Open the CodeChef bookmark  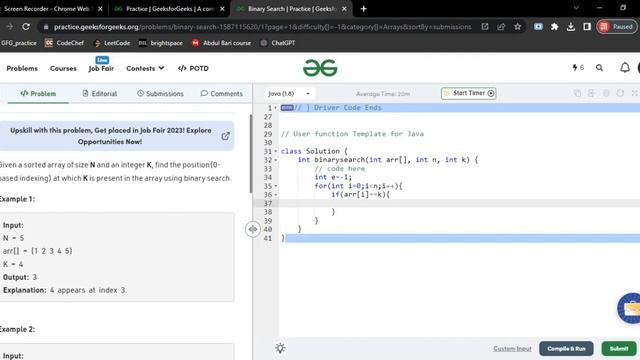(x=64, y=43)
